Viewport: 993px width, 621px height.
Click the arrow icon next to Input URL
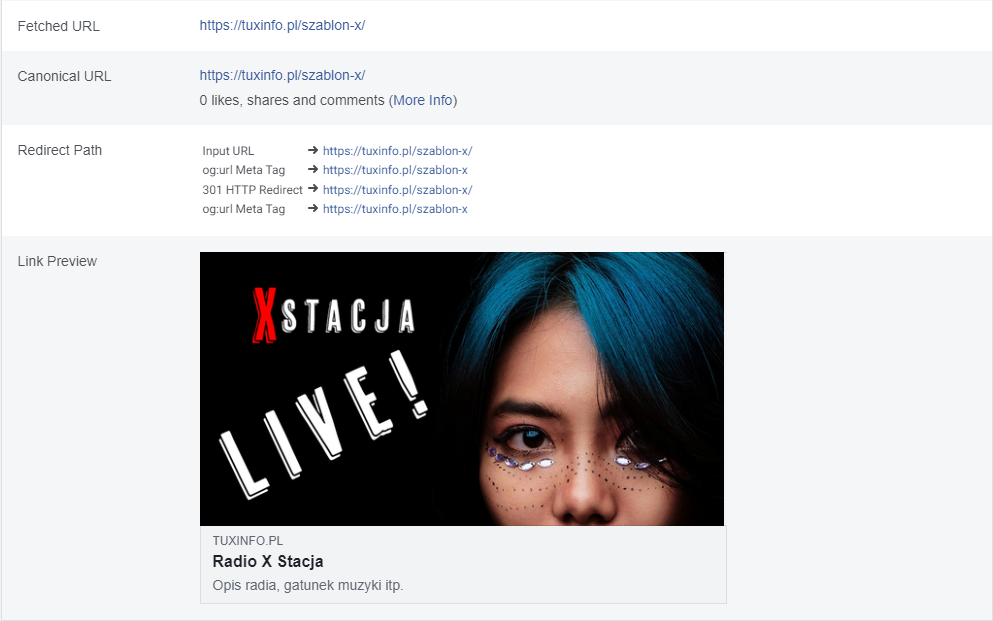[x=313, y=150]
